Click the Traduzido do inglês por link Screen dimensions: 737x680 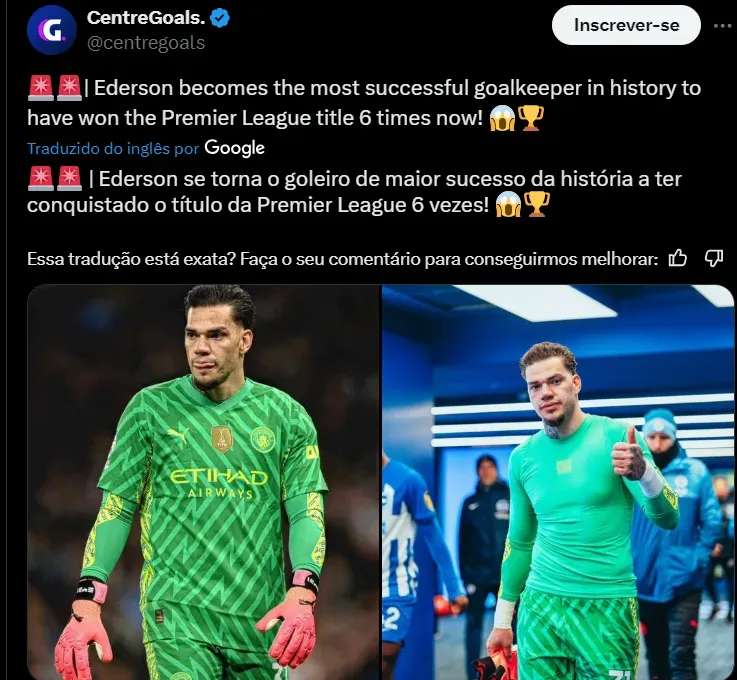click(x=113, y=149)
